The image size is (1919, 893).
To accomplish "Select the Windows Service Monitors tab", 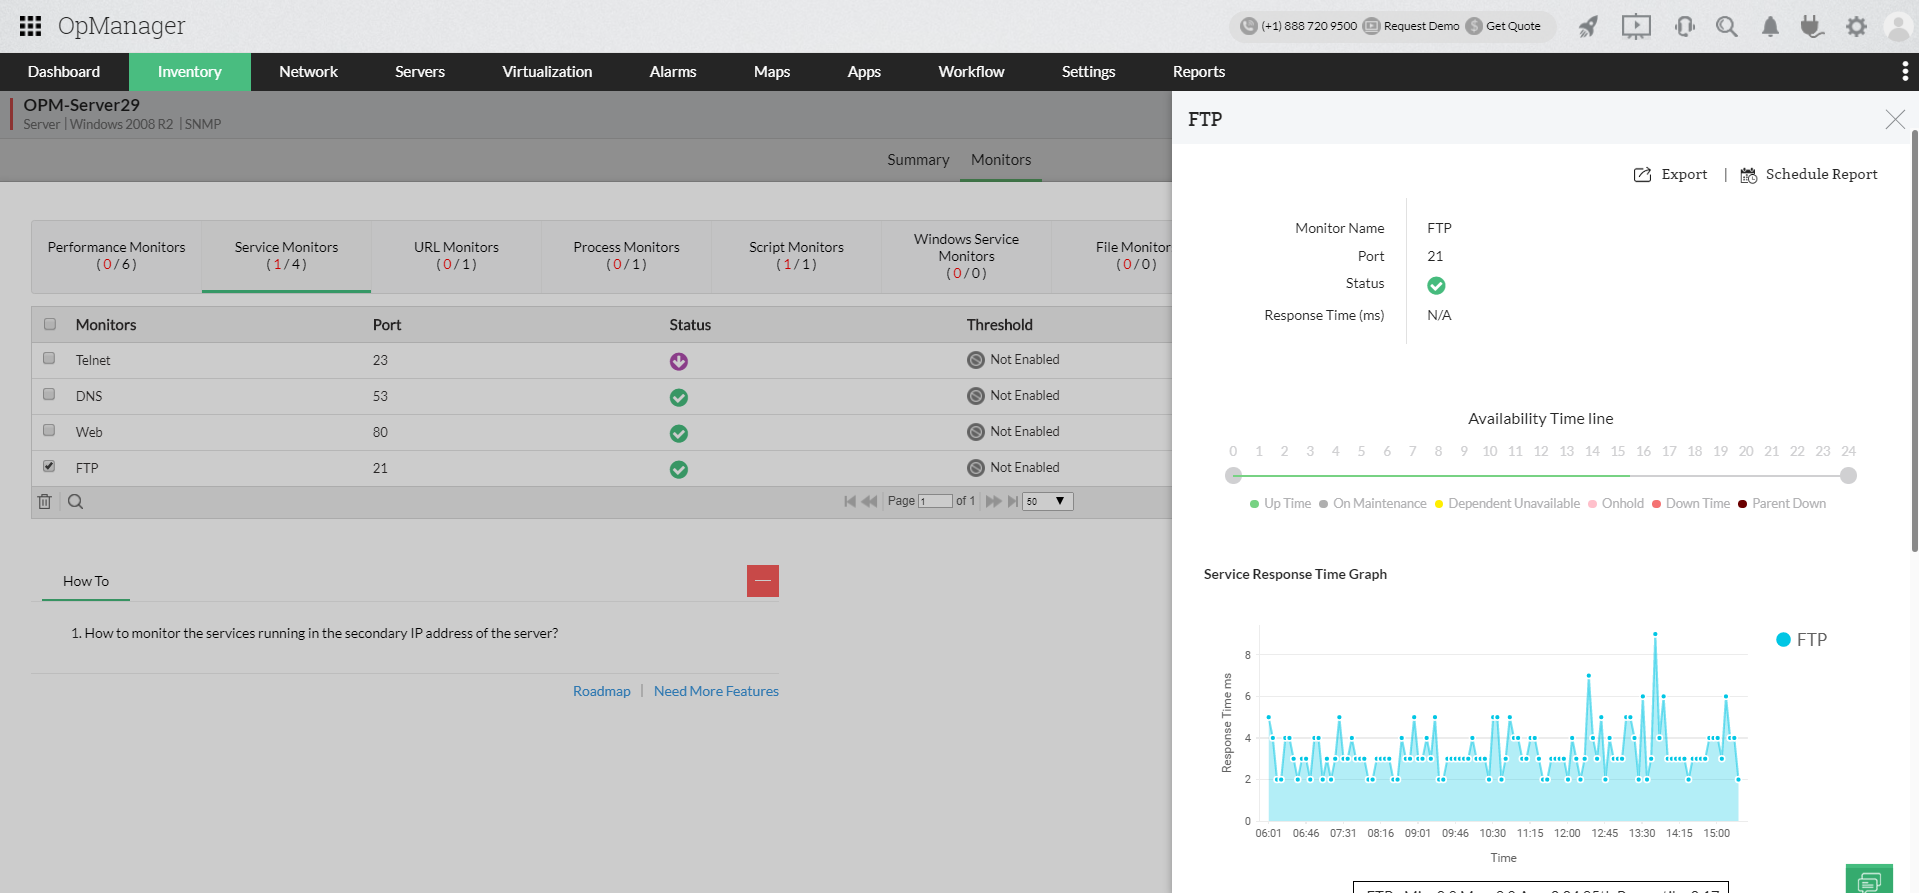I will click(x=966, y=256).
